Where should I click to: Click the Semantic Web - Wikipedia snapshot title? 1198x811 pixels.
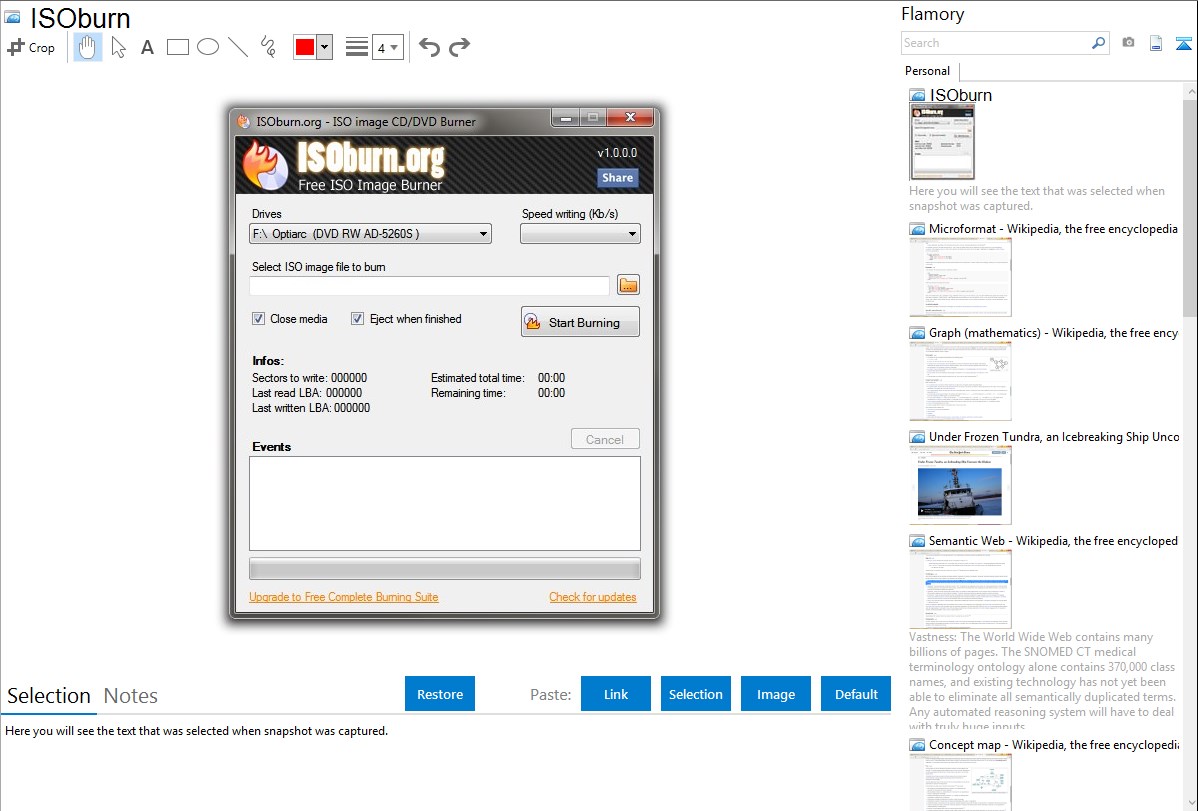pos(1053,540)
